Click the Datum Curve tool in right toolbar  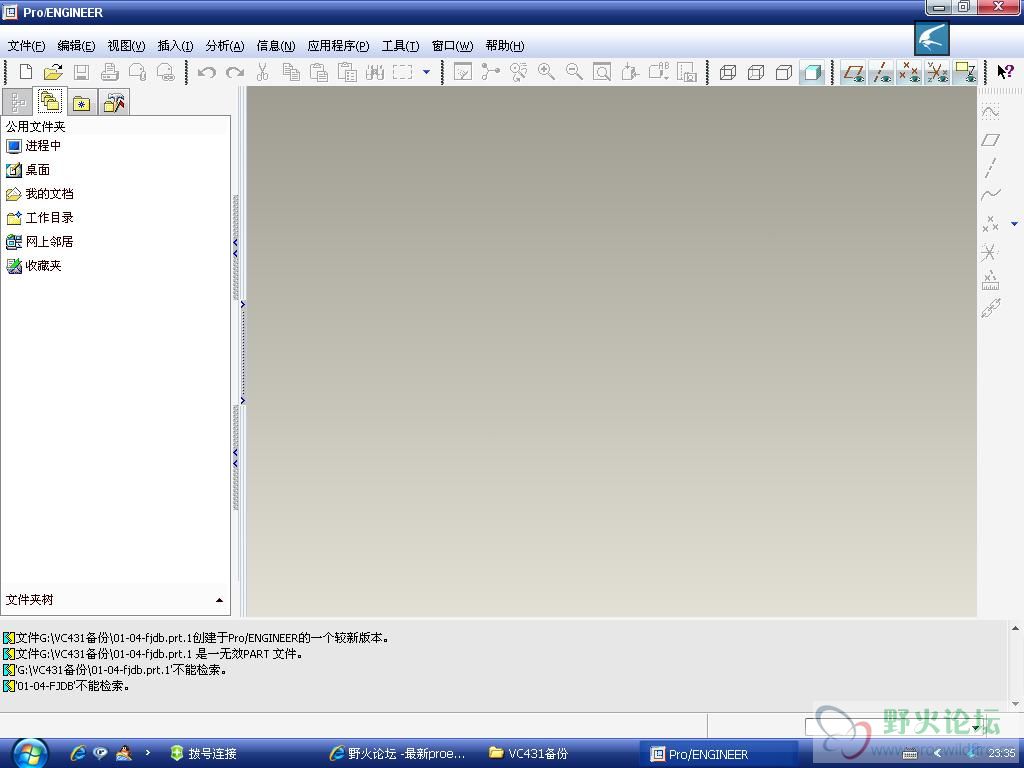click(x=990, y=195)
